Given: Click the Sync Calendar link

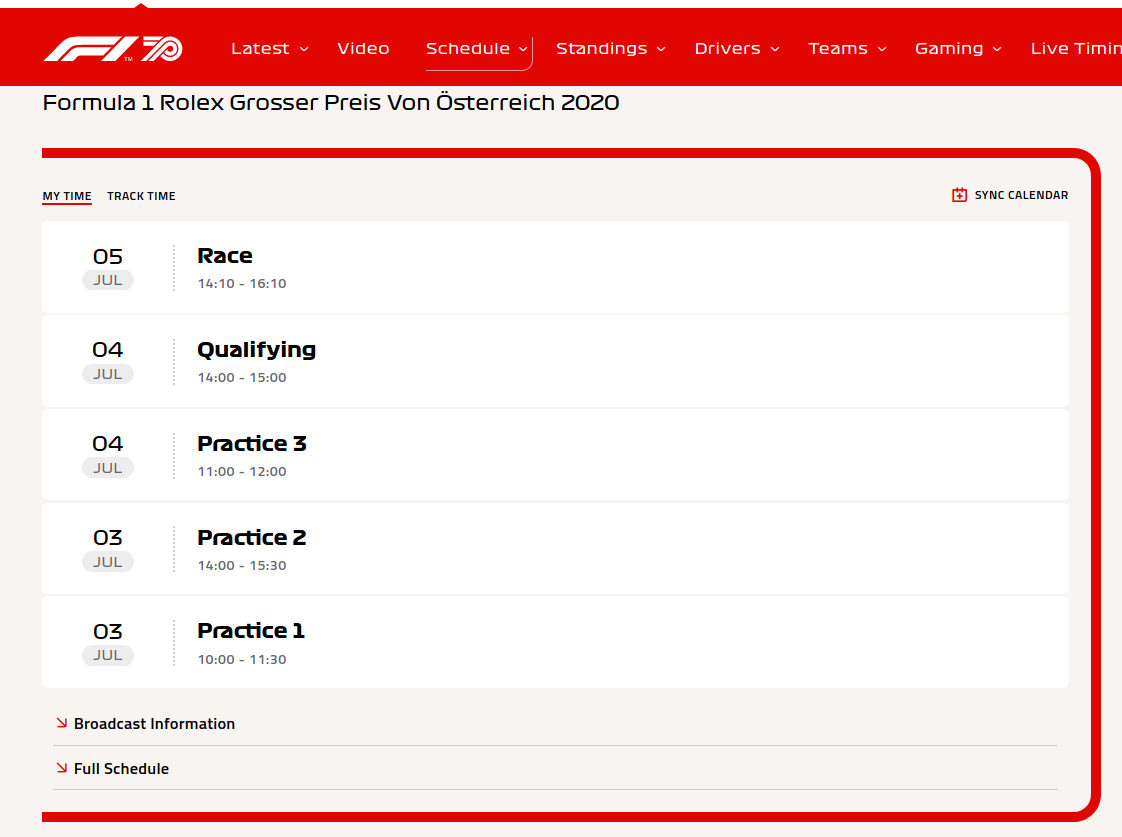Looking at the screenshot, I should [1020, 195].
